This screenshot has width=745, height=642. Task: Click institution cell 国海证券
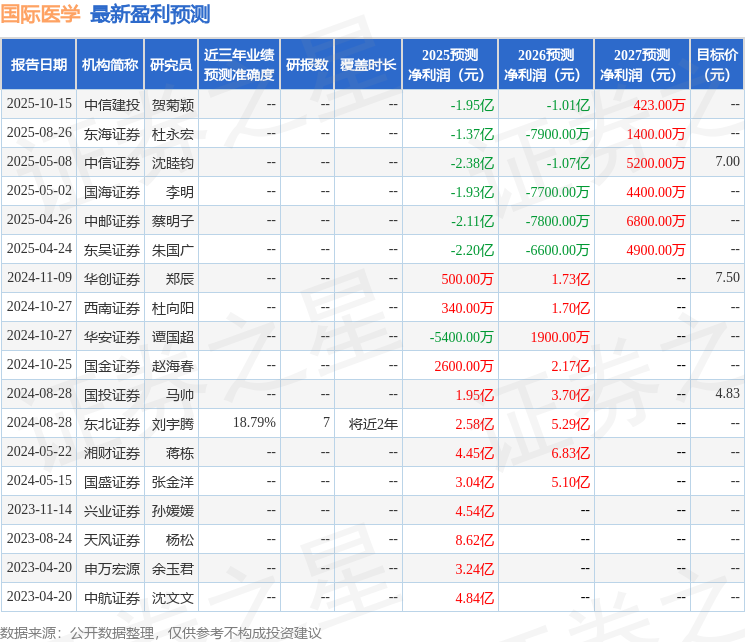(112, 192)
